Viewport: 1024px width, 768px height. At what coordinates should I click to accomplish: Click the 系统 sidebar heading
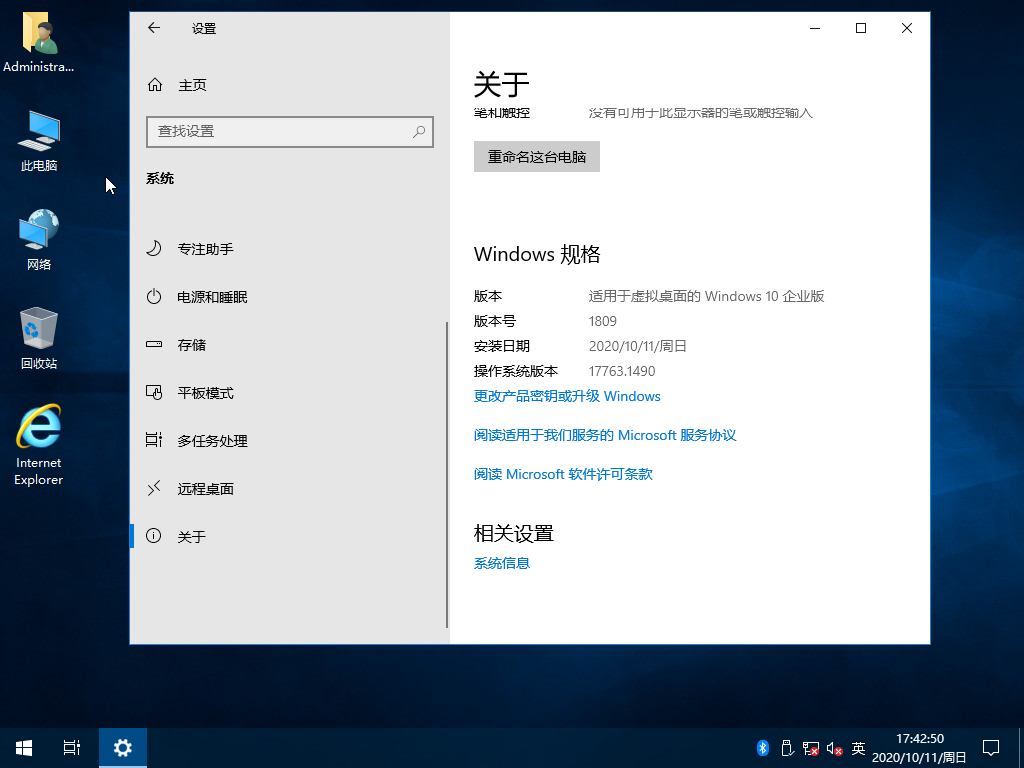pos(160,178)
